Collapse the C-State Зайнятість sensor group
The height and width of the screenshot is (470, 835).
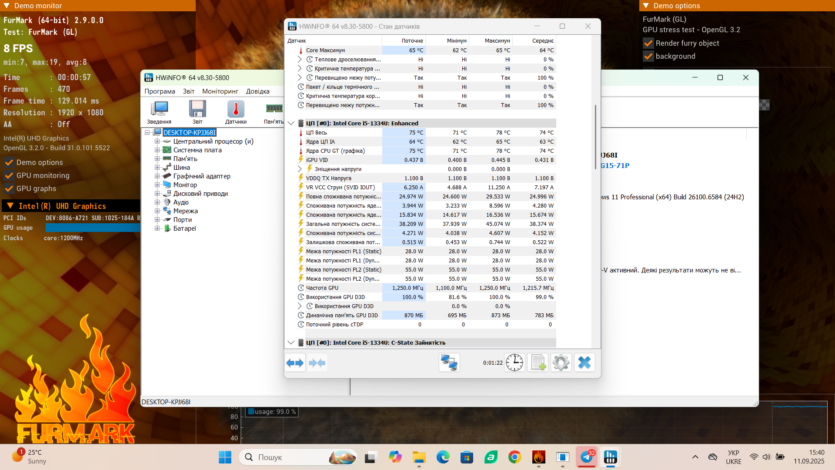[291, 343]
